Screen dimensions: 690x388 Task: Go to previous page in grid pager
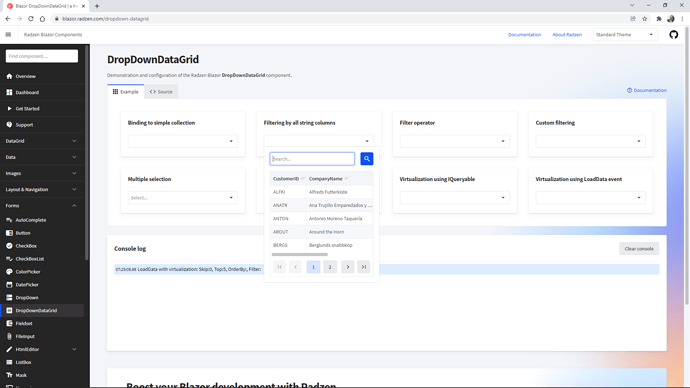295,267
